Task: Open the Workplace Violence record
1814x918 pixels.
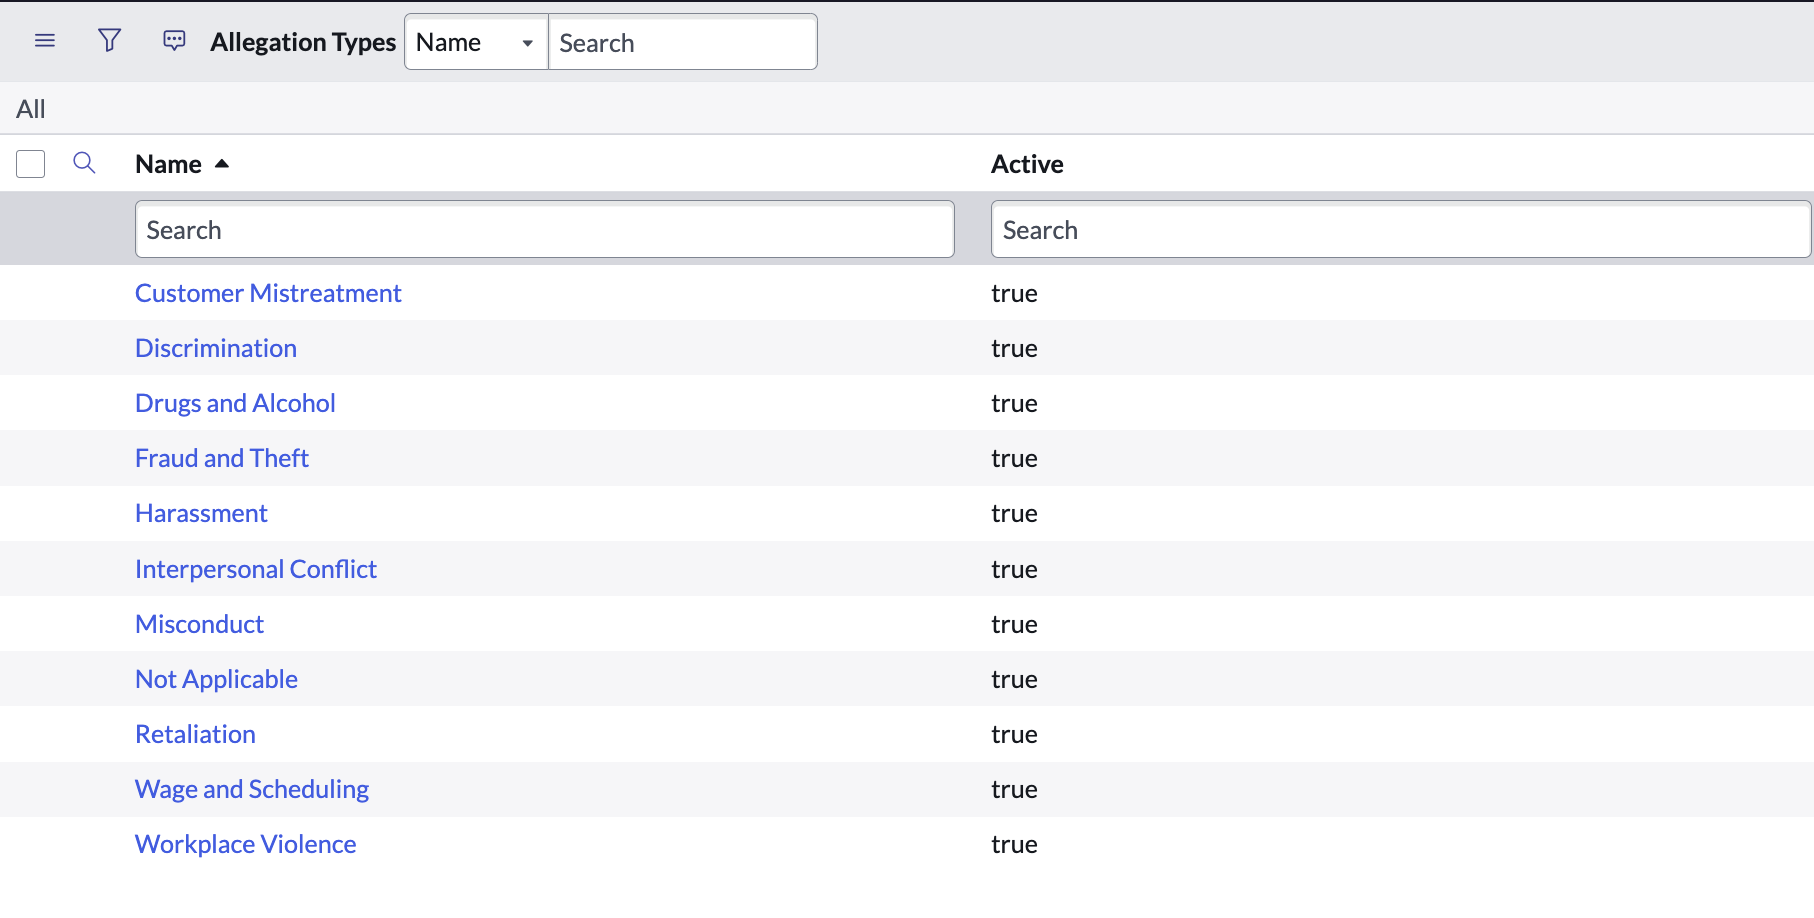Action: click(245, 844)
